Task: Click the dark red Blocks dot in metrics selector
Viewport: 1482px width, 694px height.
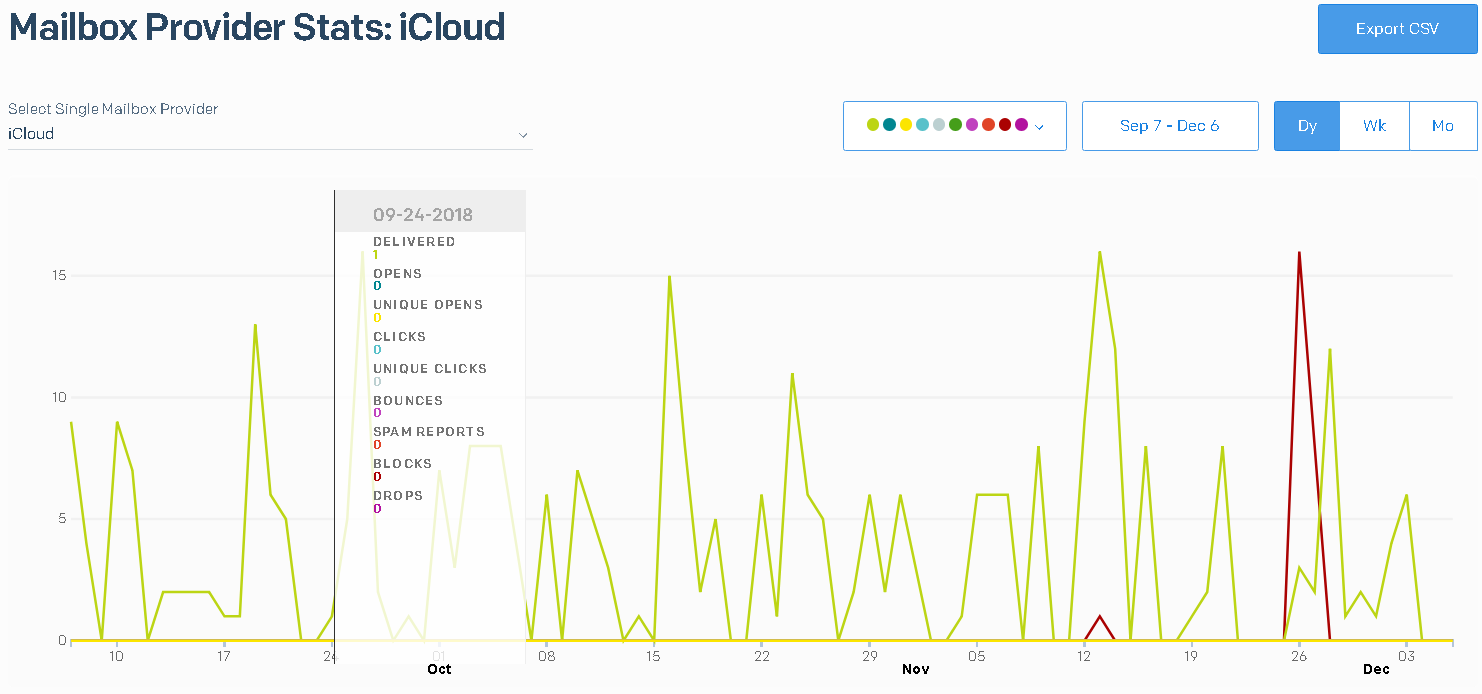Action: click(x=1005, y=125)
